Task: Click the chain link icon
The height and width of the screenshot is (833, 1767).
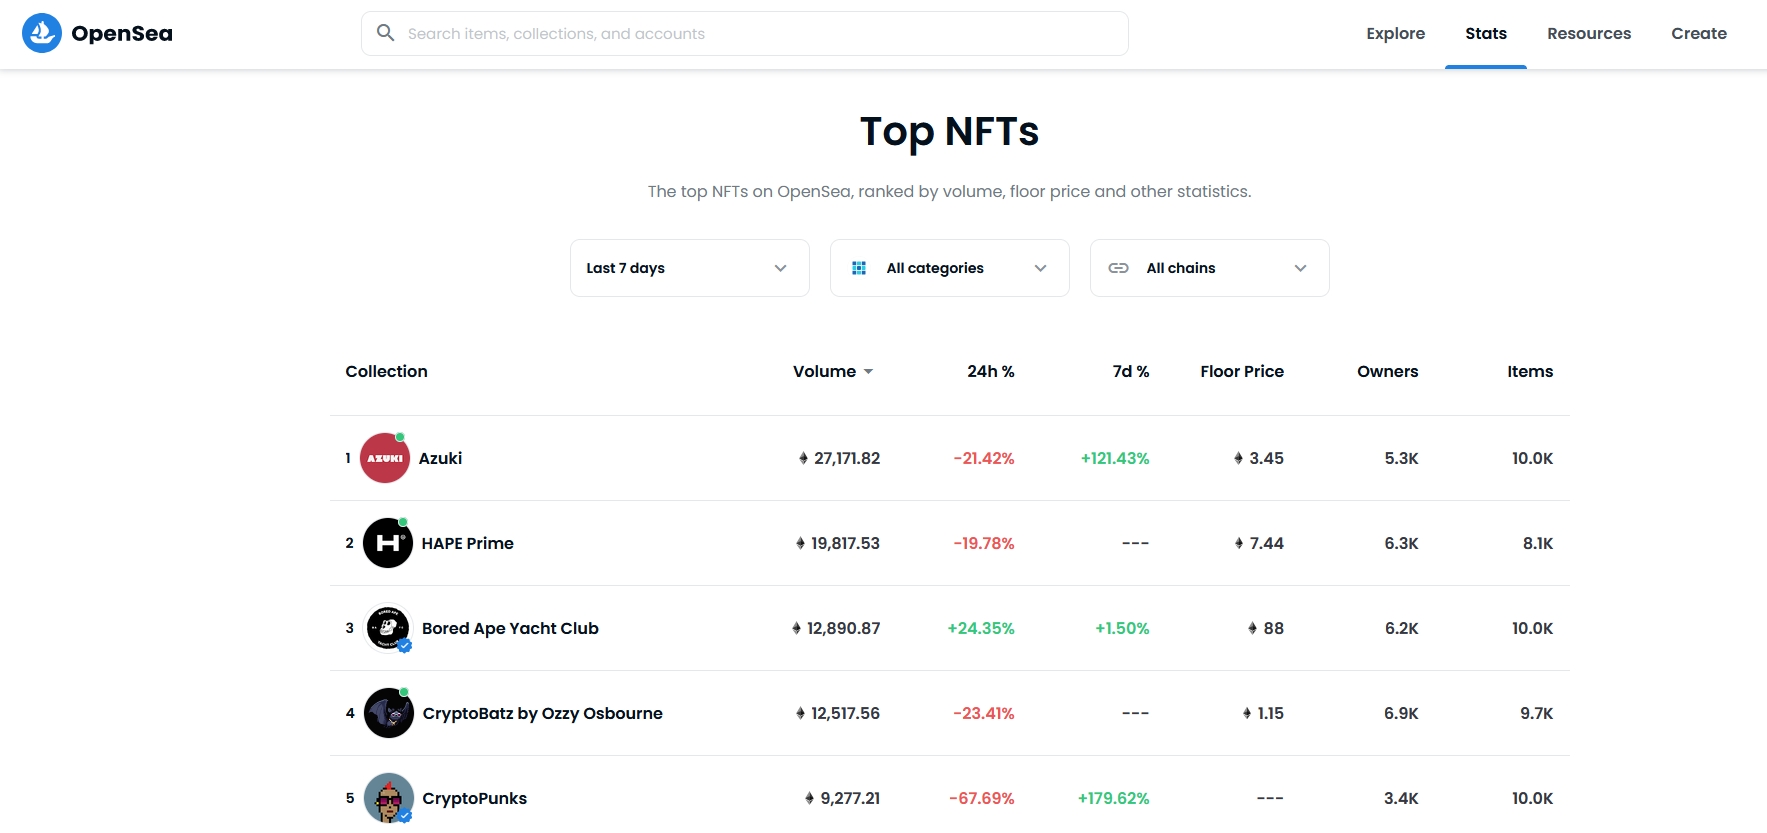Action: (x=1119, y=268)
